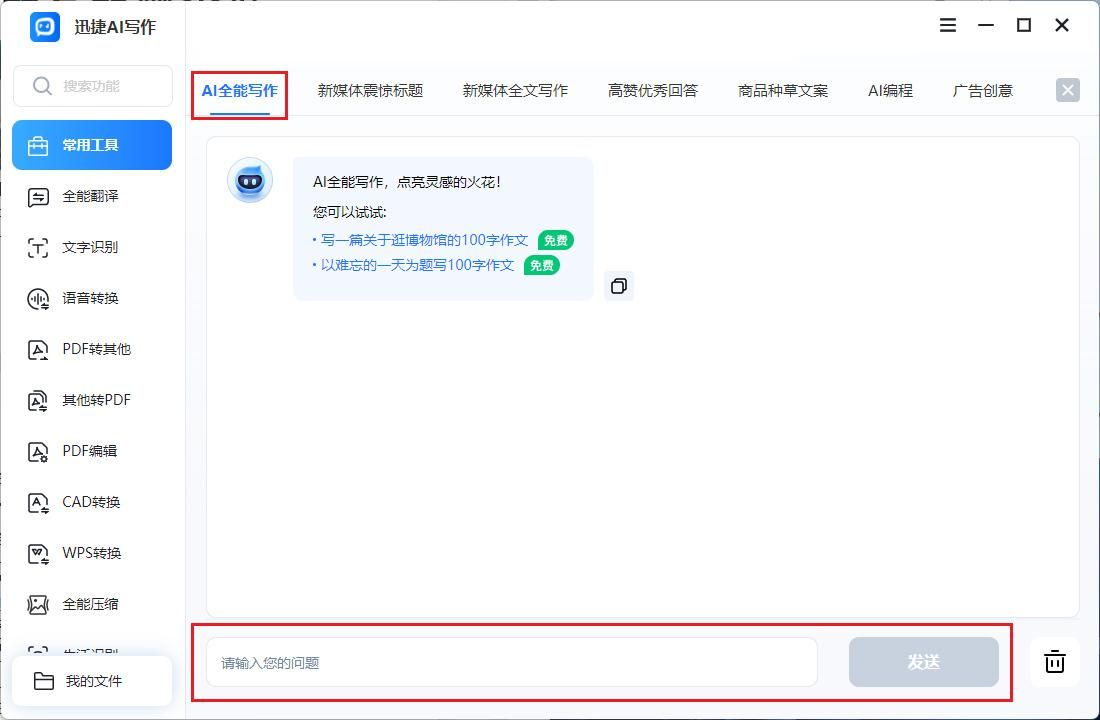Click 免费 badge beside museum prompt

[x=556, y=240]
